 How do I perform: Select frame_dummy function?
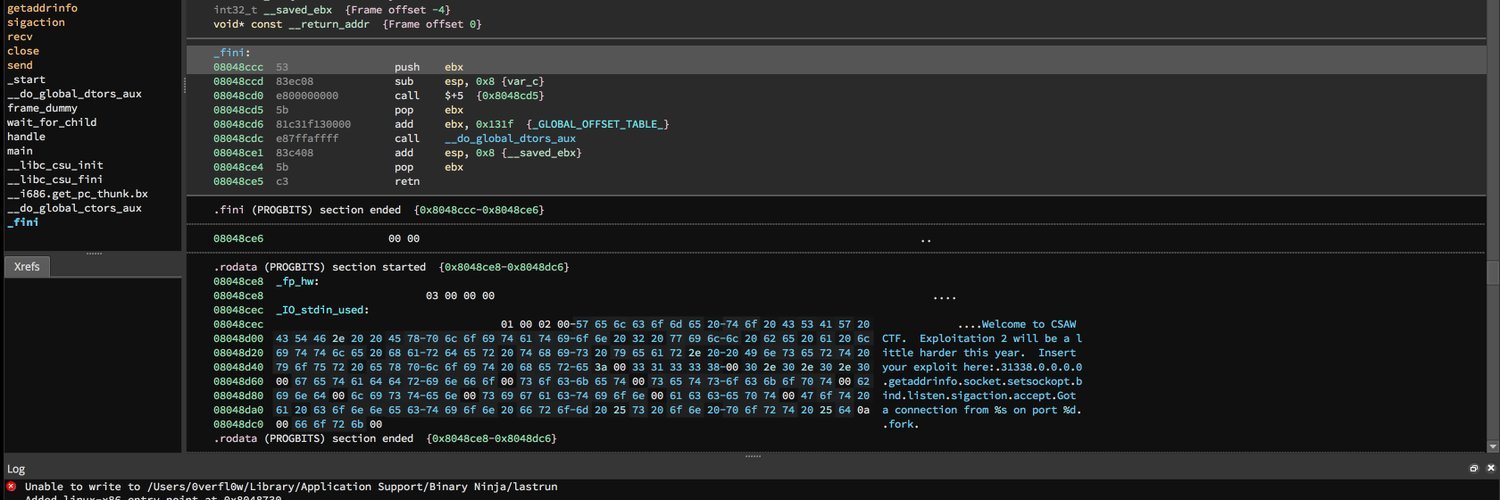click(x=42, y=108)
